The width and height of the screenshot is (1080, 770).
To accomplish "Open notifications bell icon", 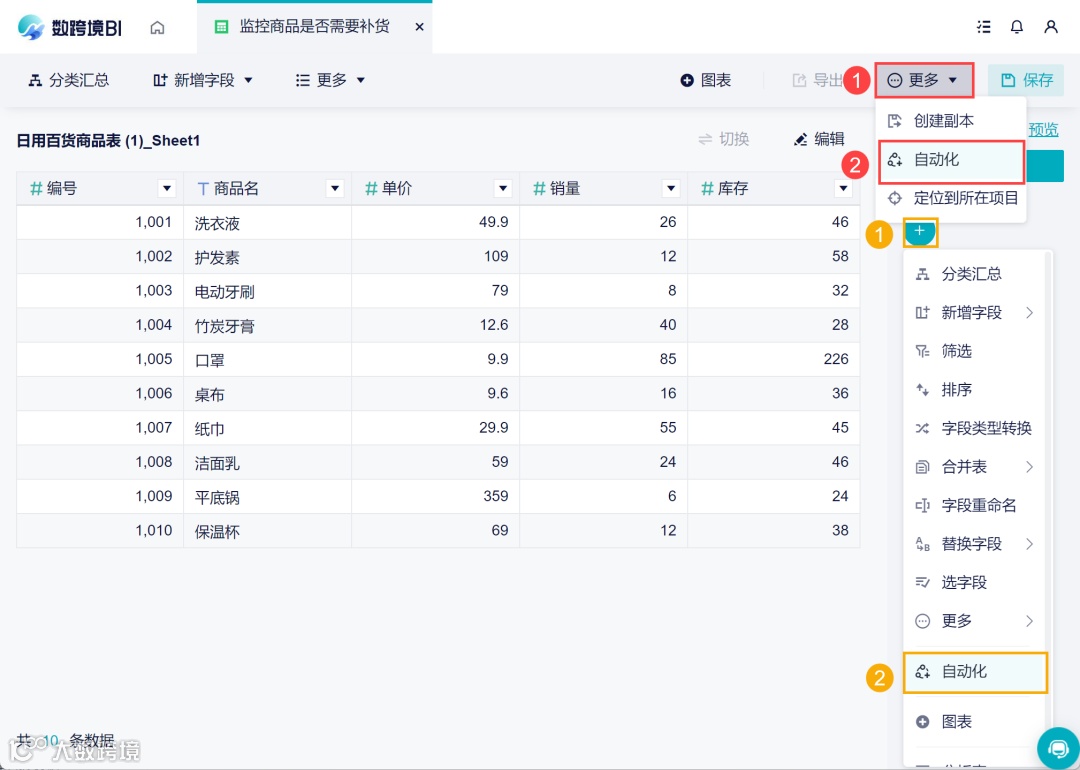I will point(1017,27).
